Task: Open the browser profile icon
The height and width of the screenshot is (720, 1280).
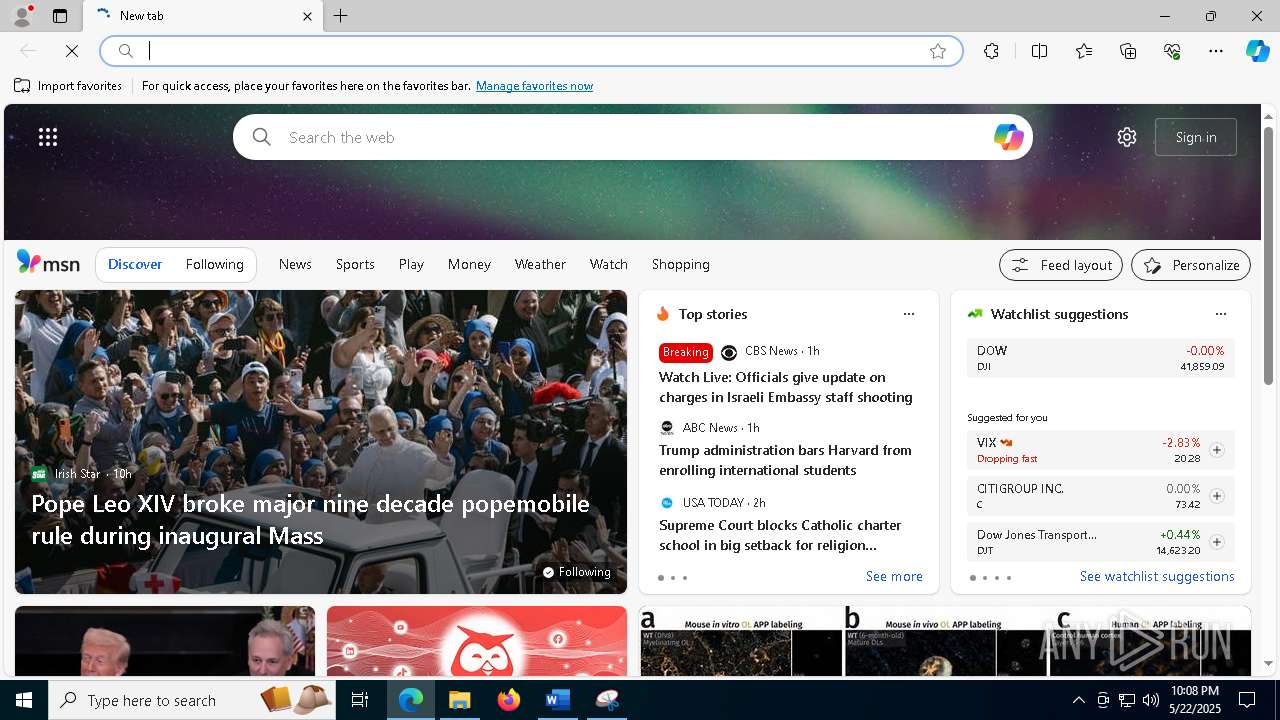Action: coord(21,16)
